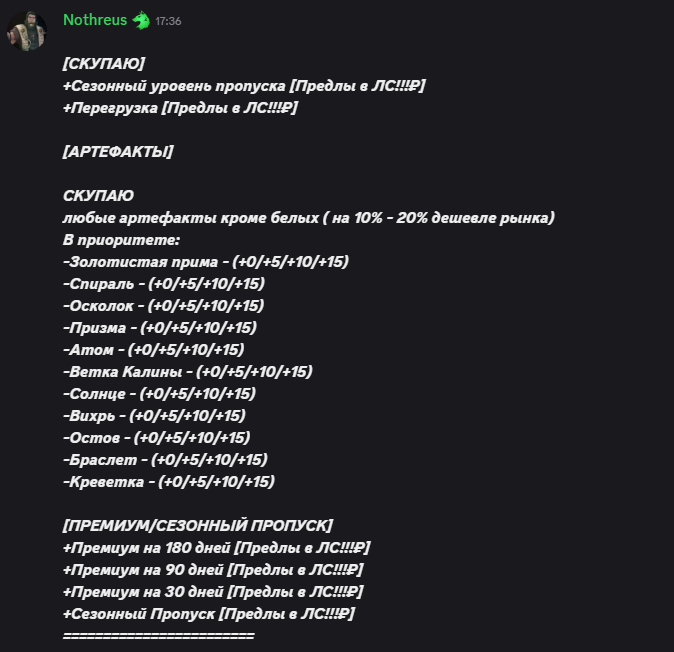
Task: Click the [АРТЕФАКТЫ] header
Action: (x=118, y=151)
